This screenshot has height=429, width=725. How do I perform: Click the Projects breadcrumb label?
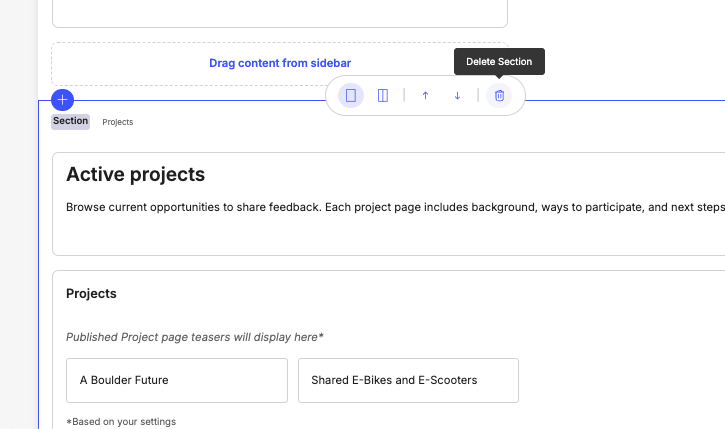[118, 122]
